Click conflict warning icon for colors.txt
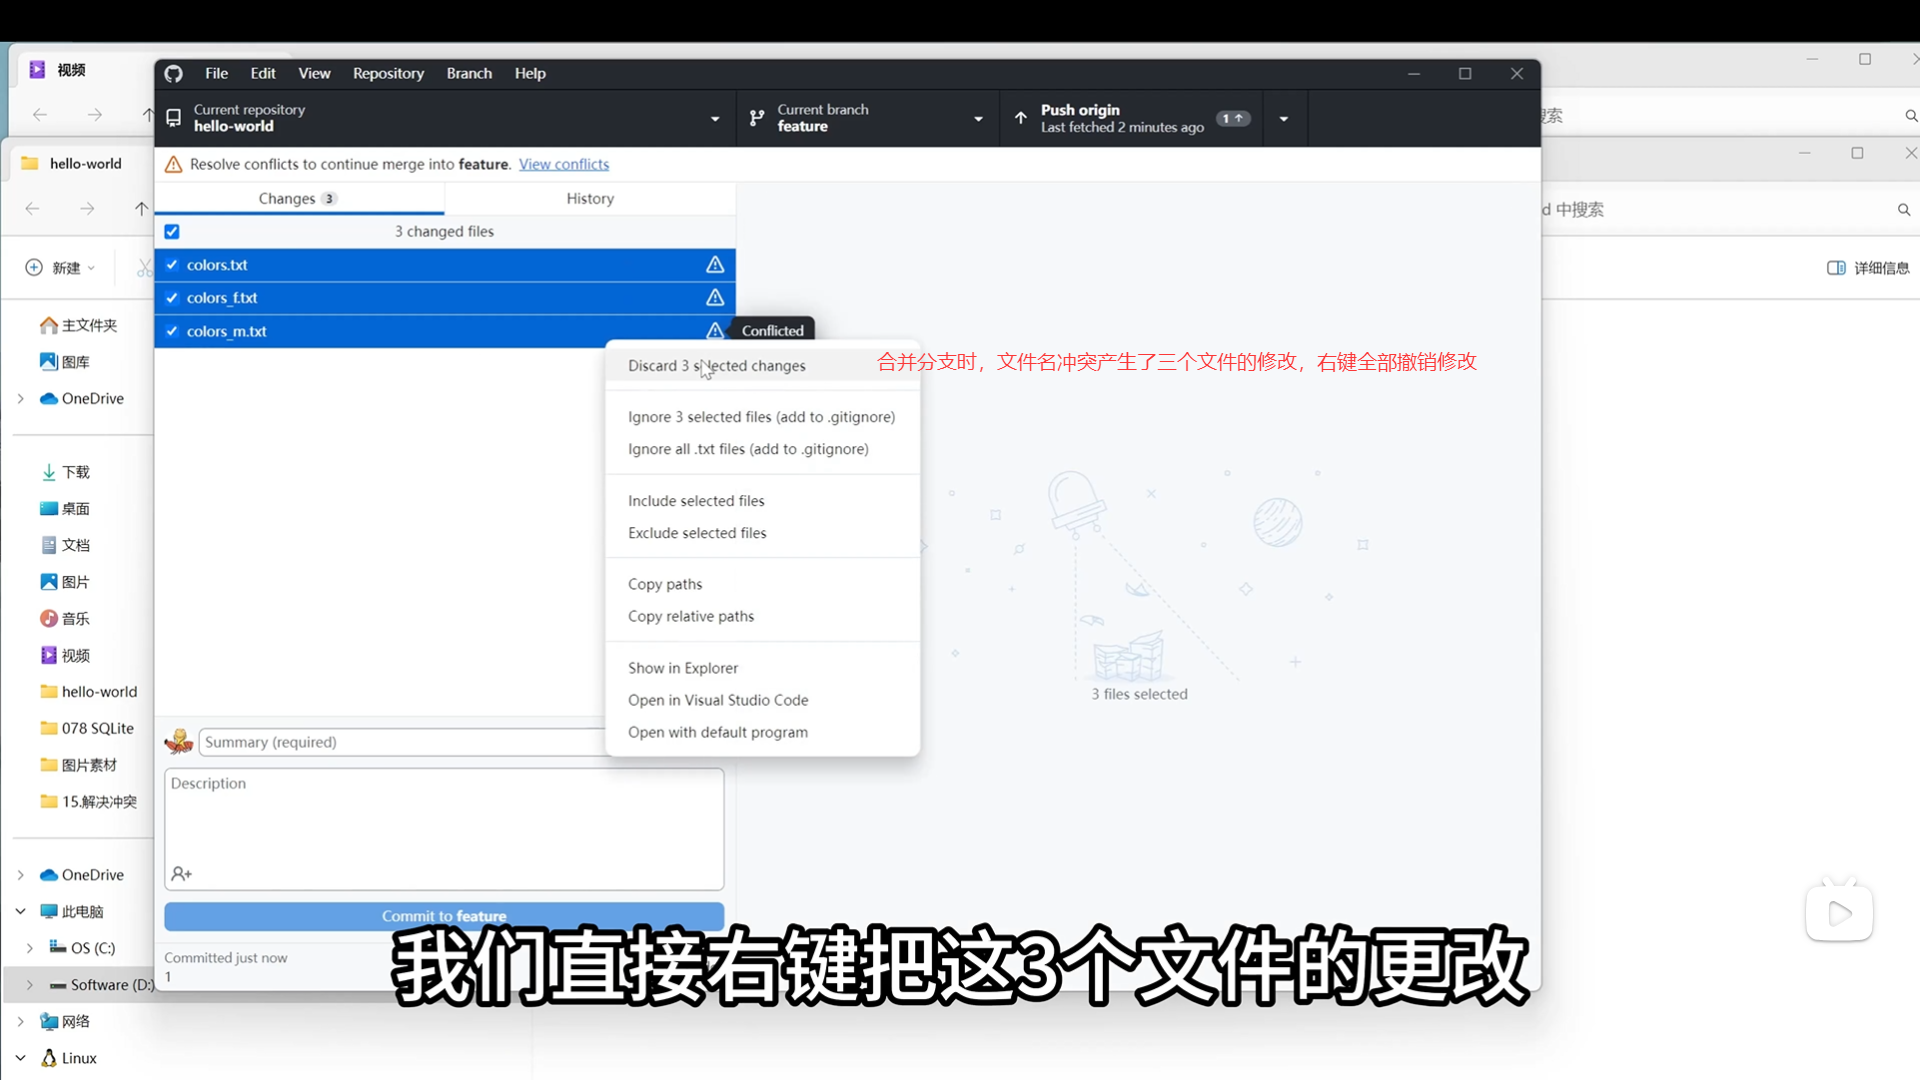 click(x=715, y=265)
